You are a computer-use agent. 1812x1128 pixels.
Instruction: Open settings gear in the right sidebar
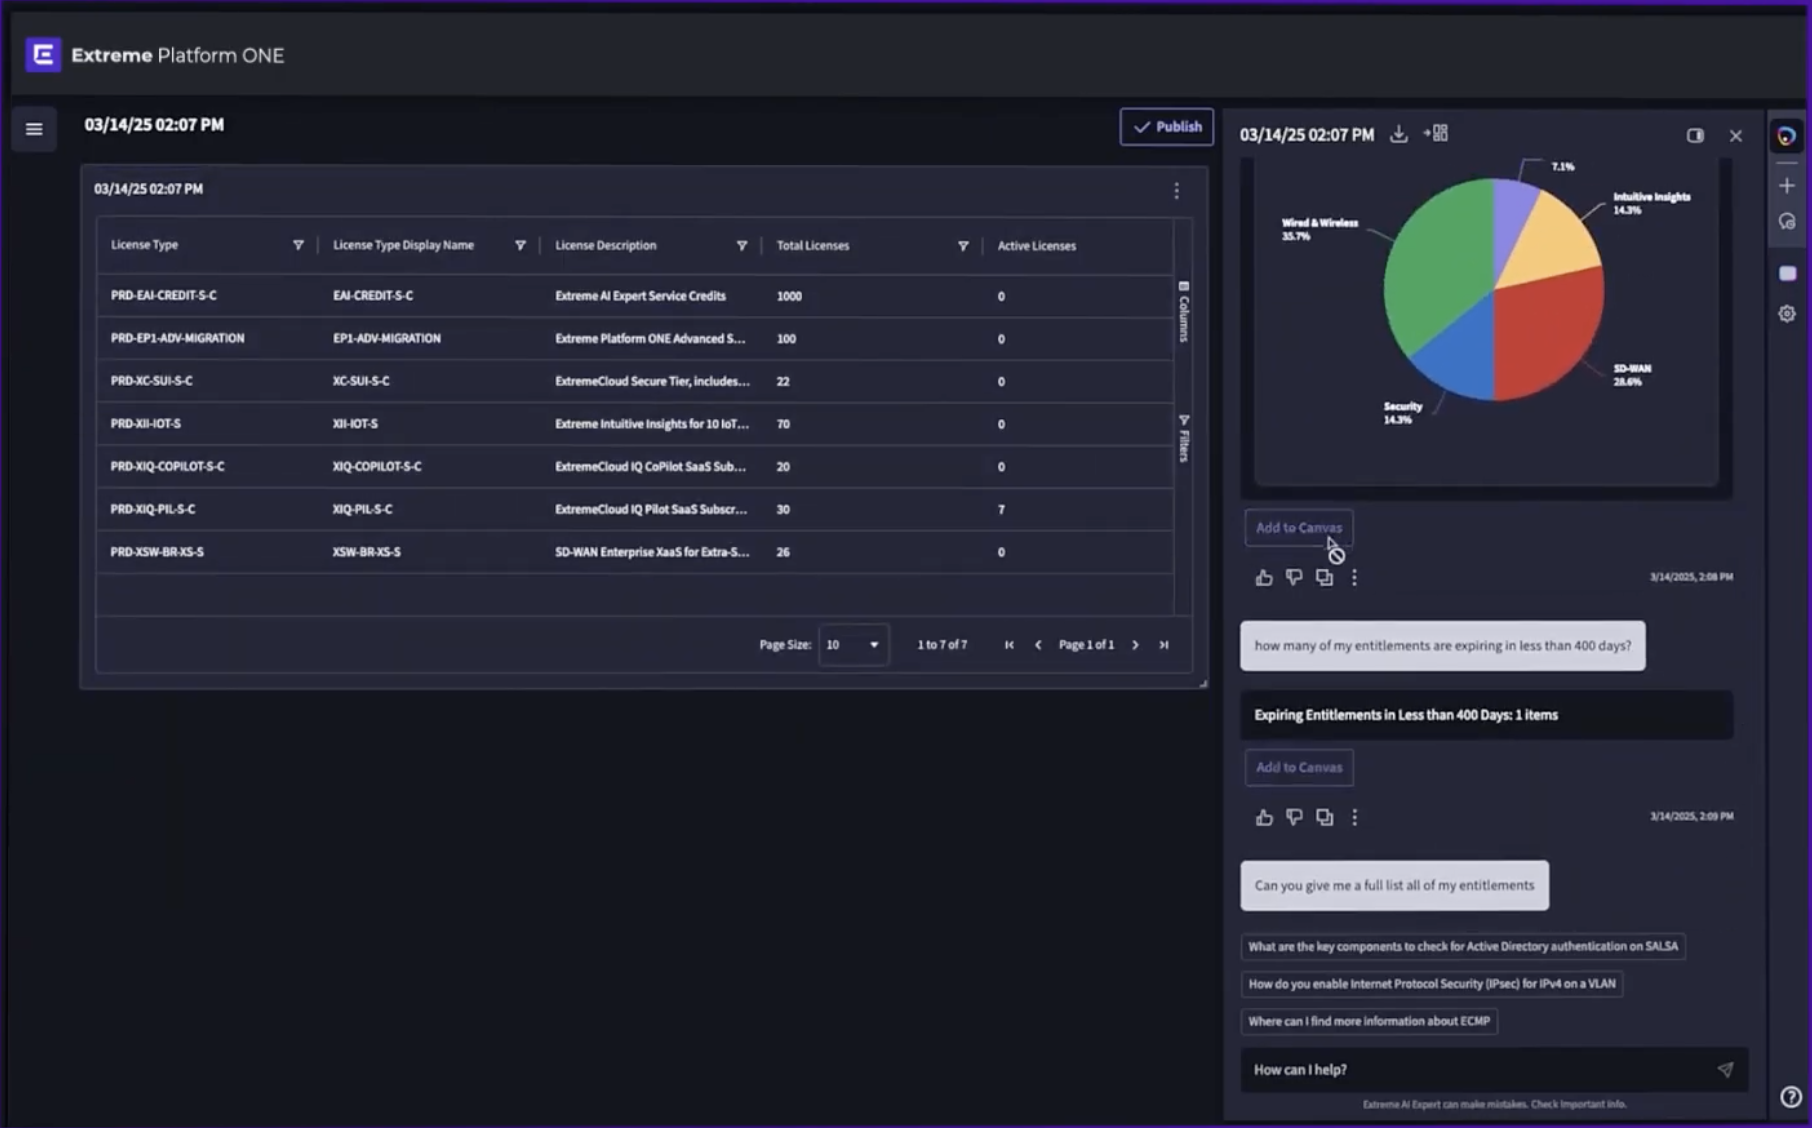pos(1787,314)
